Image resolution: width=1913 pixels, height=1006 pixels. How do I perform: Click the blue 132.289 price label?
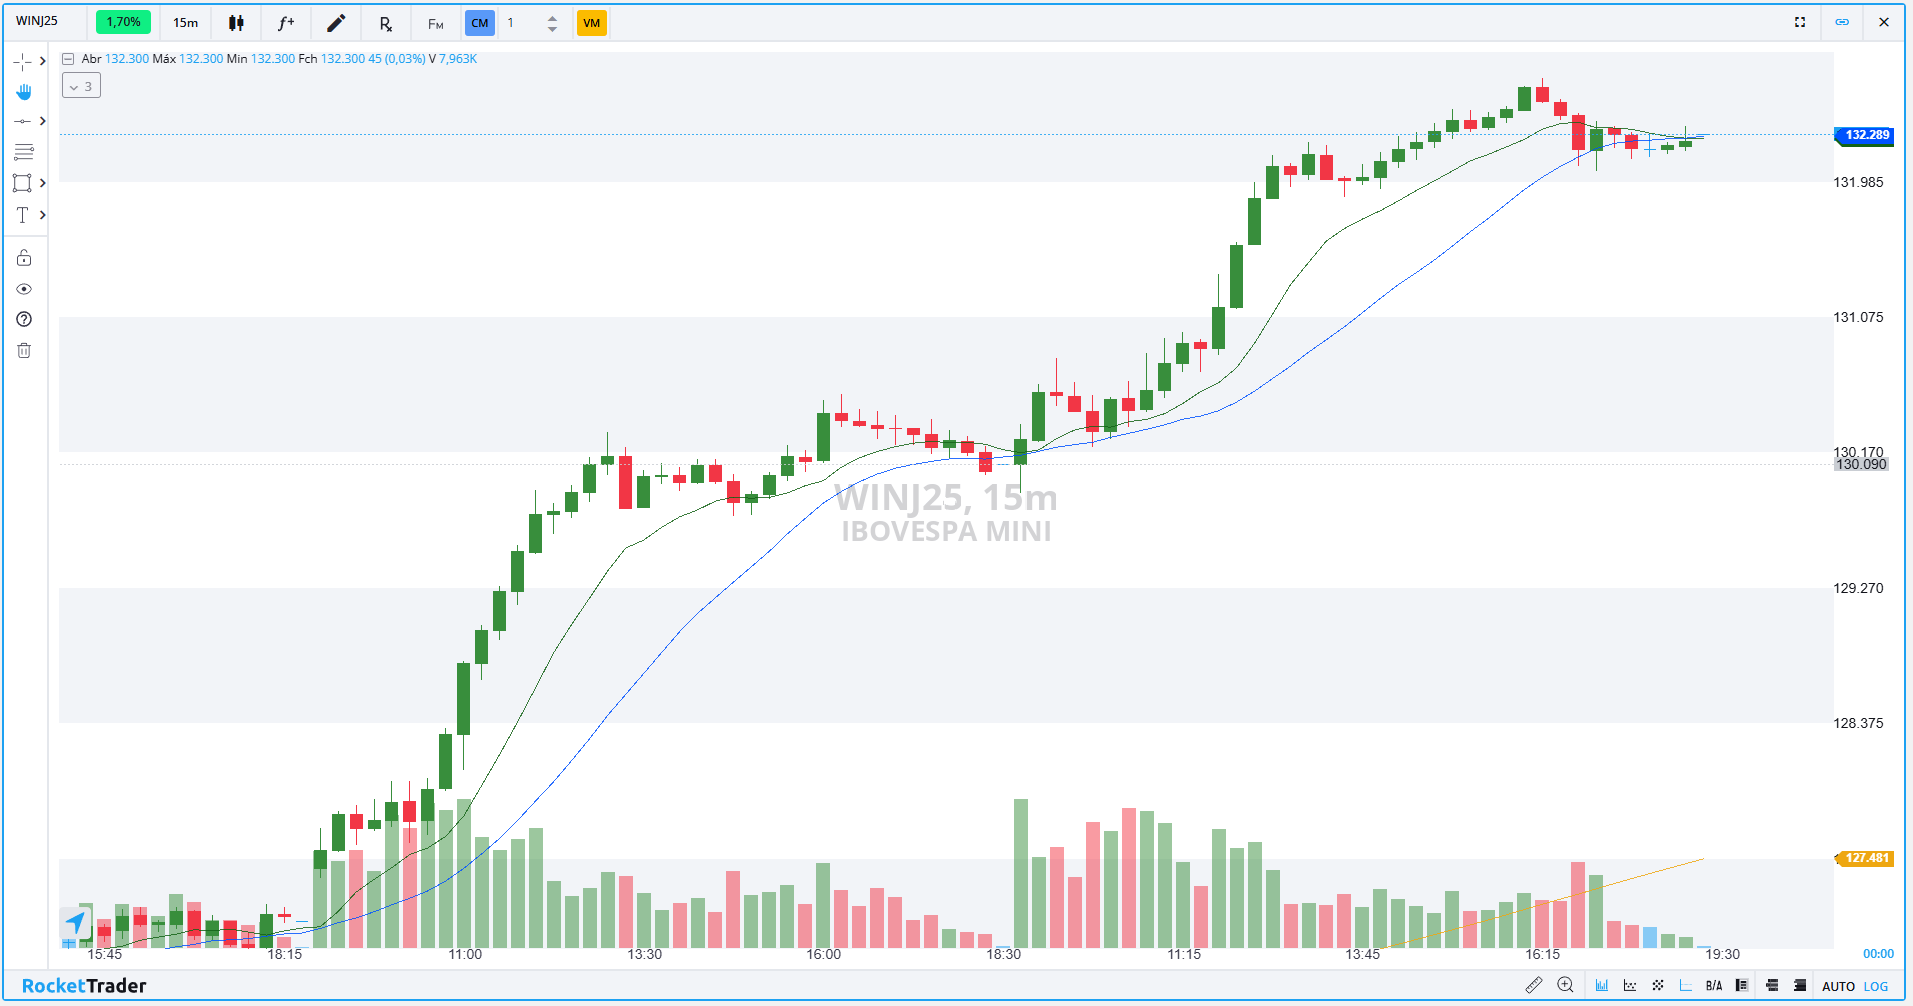click(x=1865, y=135)
